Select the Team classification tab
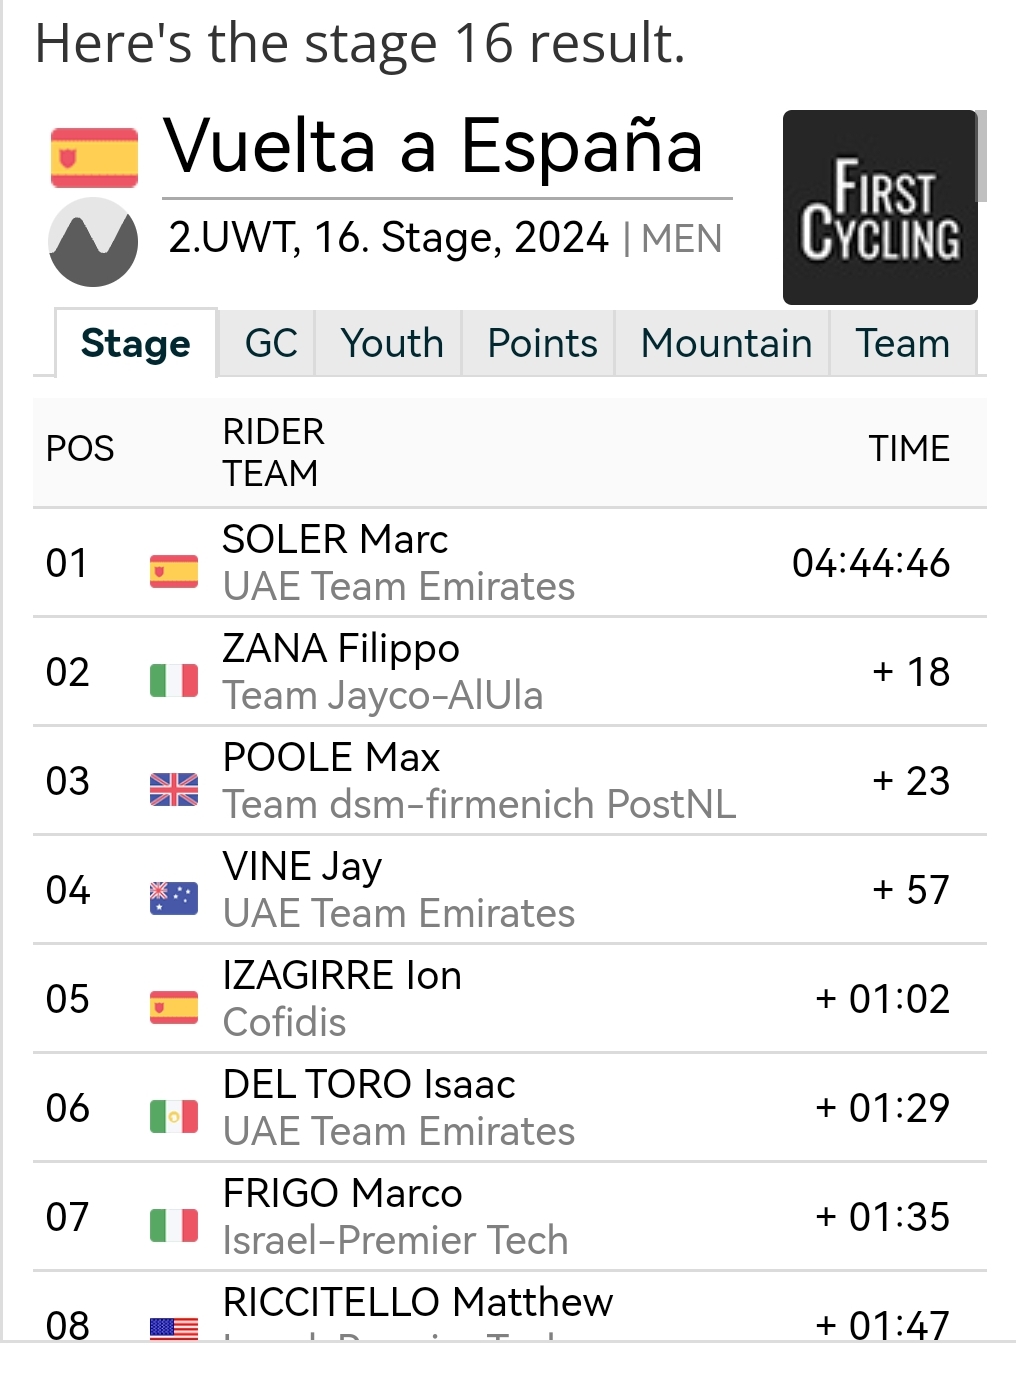Screen dimensions: 1016x1390 pyautogui.click(x=902, y=343)
